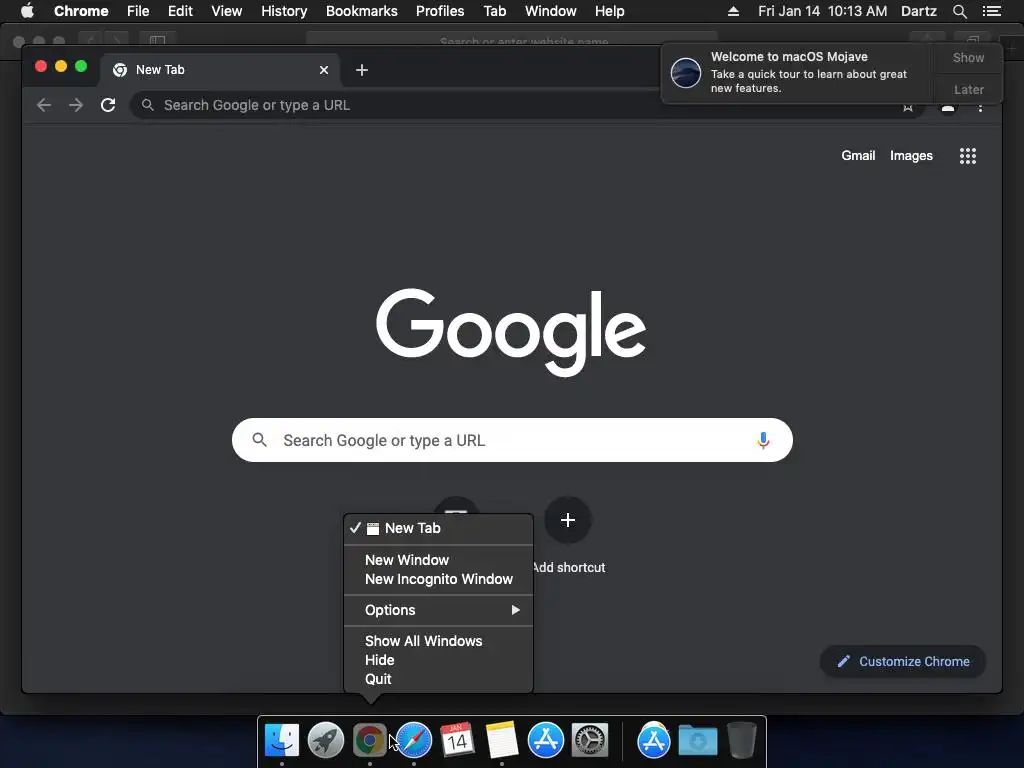Go forward with Chrome forward arrow
Image resolution: width=1024 pixels, height=768 pixels.
click(x=76, y=105)
